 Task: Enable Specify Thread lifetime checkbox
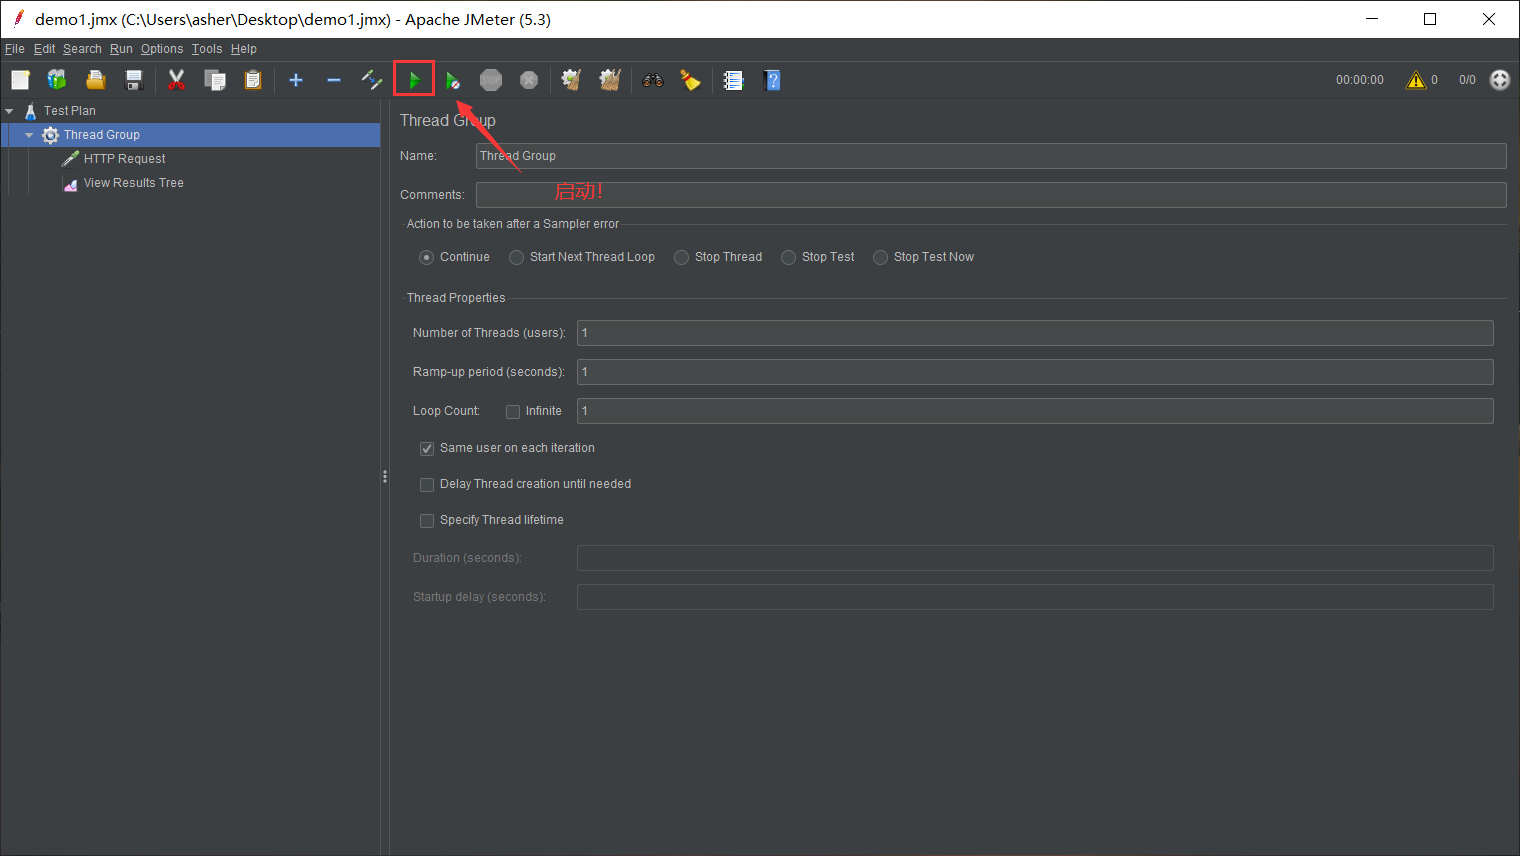point(427,521)
